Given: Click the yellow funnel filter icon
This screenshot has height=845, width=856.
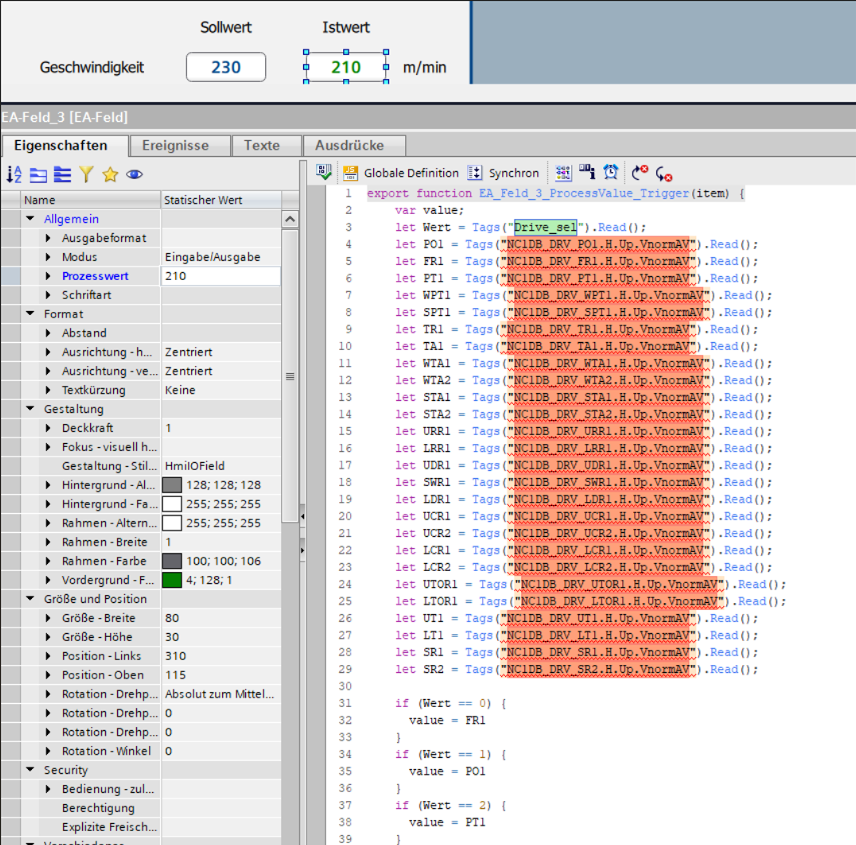Looking at the screenshot, I should 86,174.
